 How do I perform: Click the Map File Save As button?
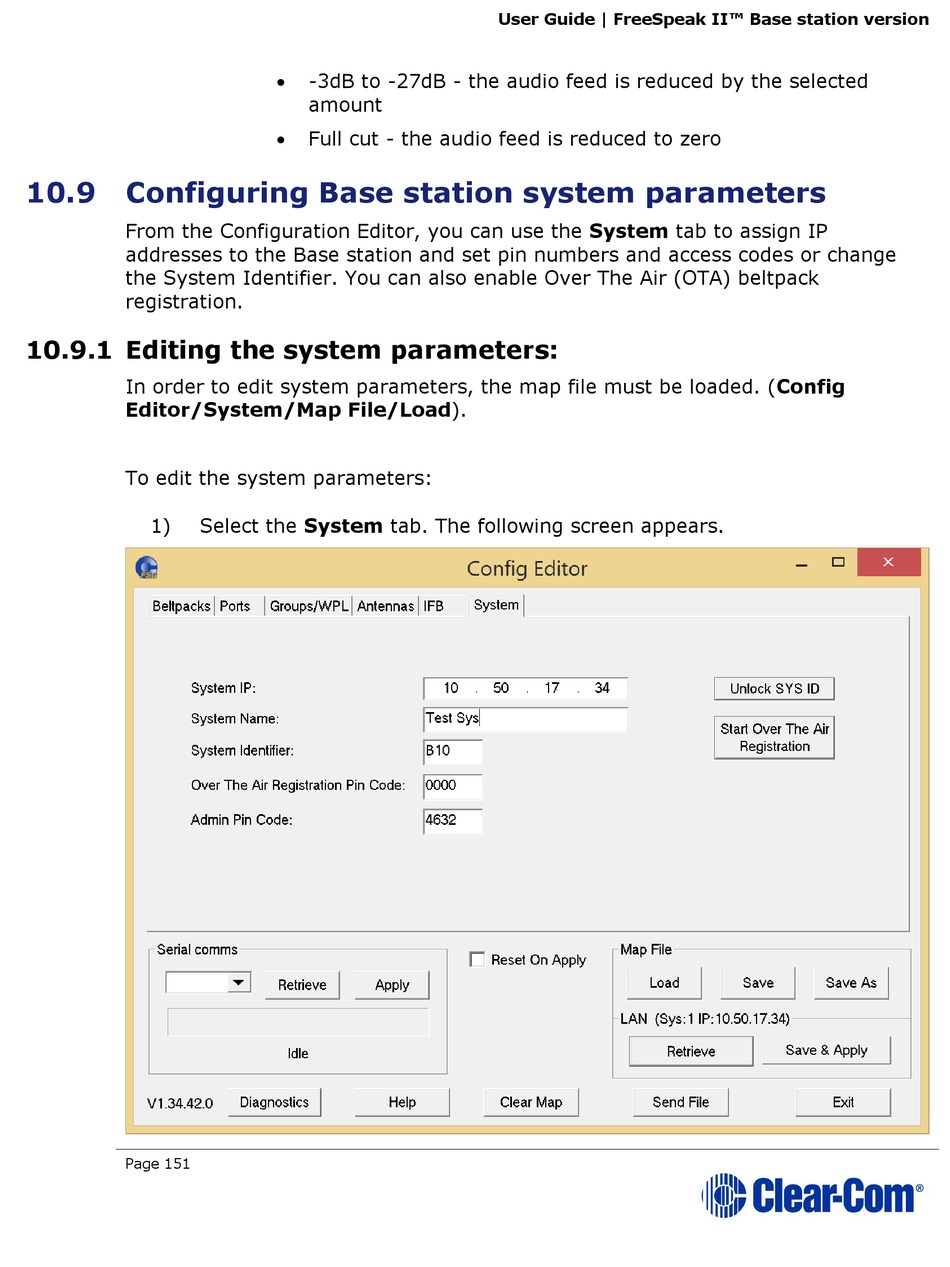coord(851,983)
